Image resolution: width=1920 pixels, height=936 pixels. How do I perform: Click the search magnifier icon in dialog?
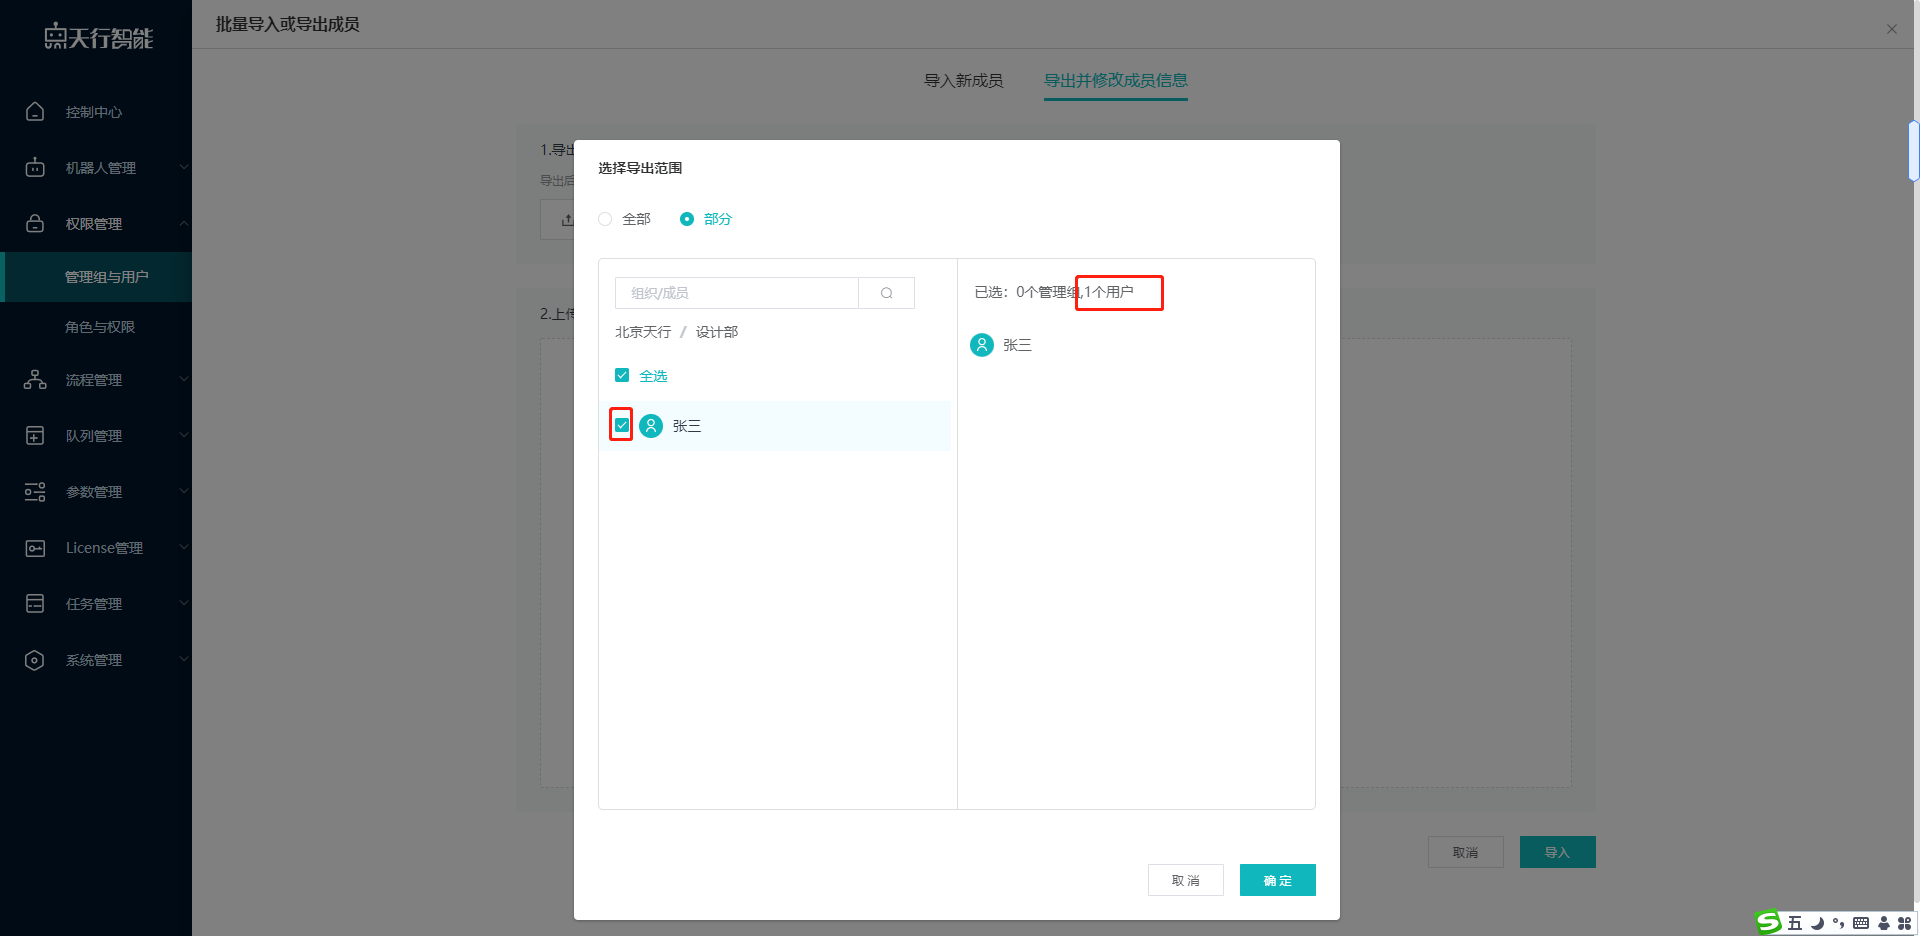tap(886, 293)
